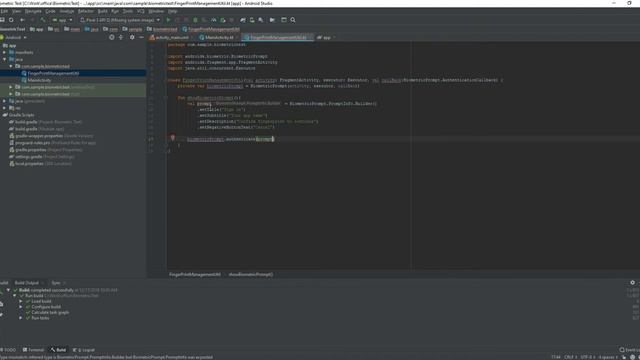Open the Event Log button
Image resolution: width=640 pixels, height=360 pixels.
coord(629,350)
